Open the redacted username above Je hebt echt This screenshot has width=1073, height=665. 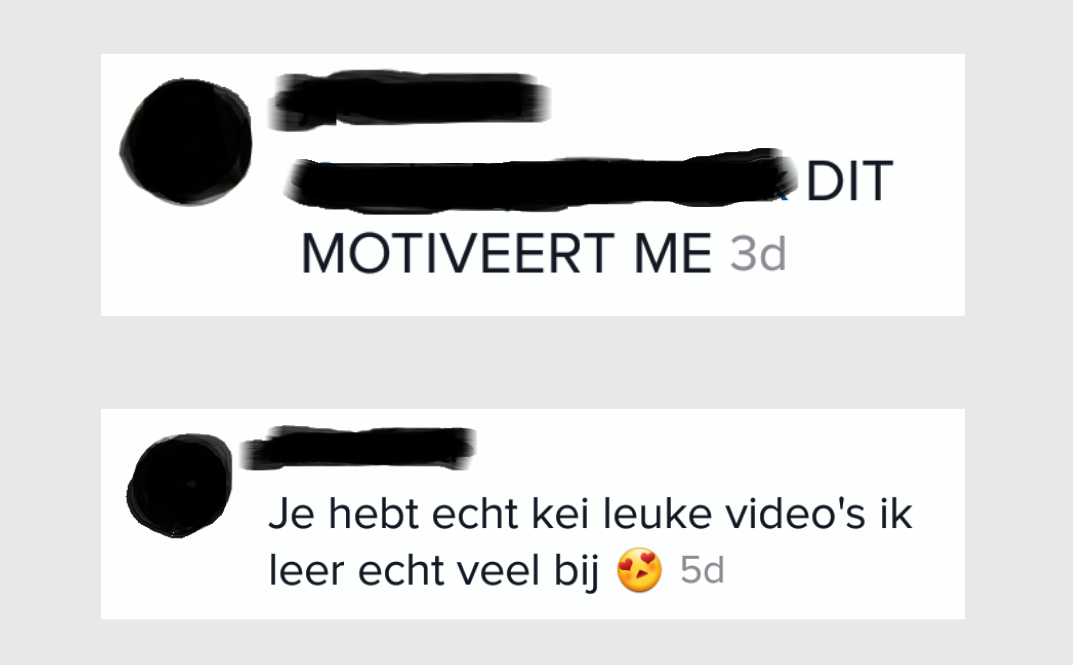358,448
